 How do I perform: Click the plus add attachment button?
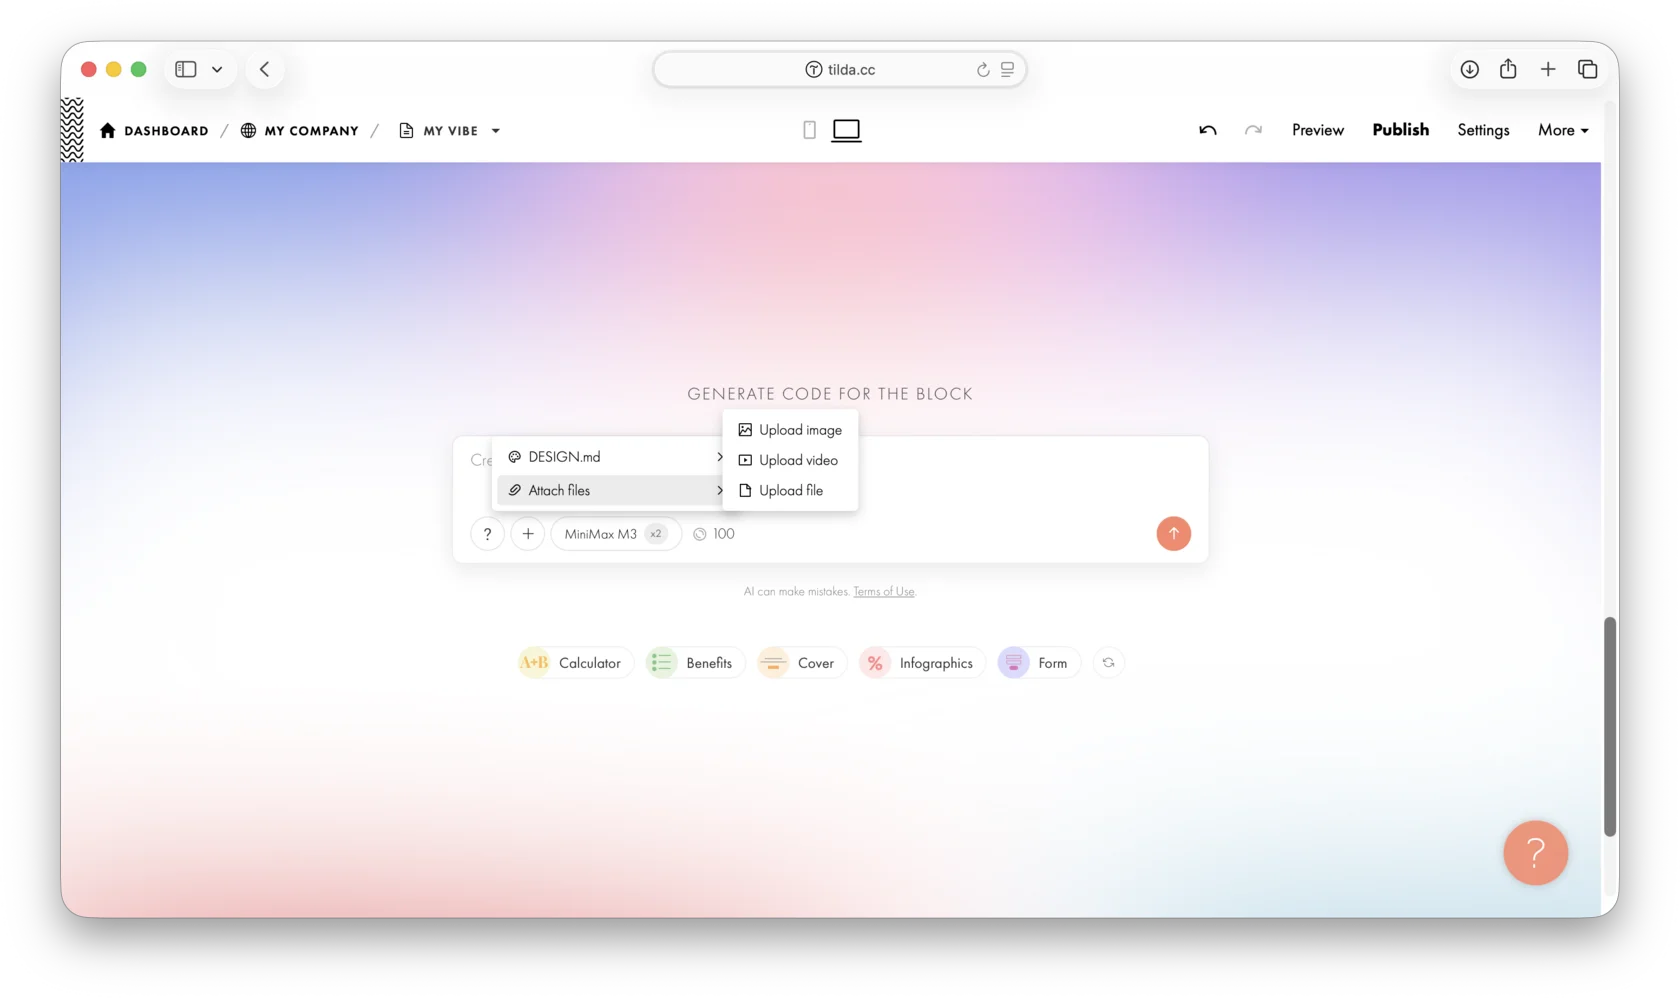pyautogui.click(x=528, y=534)
